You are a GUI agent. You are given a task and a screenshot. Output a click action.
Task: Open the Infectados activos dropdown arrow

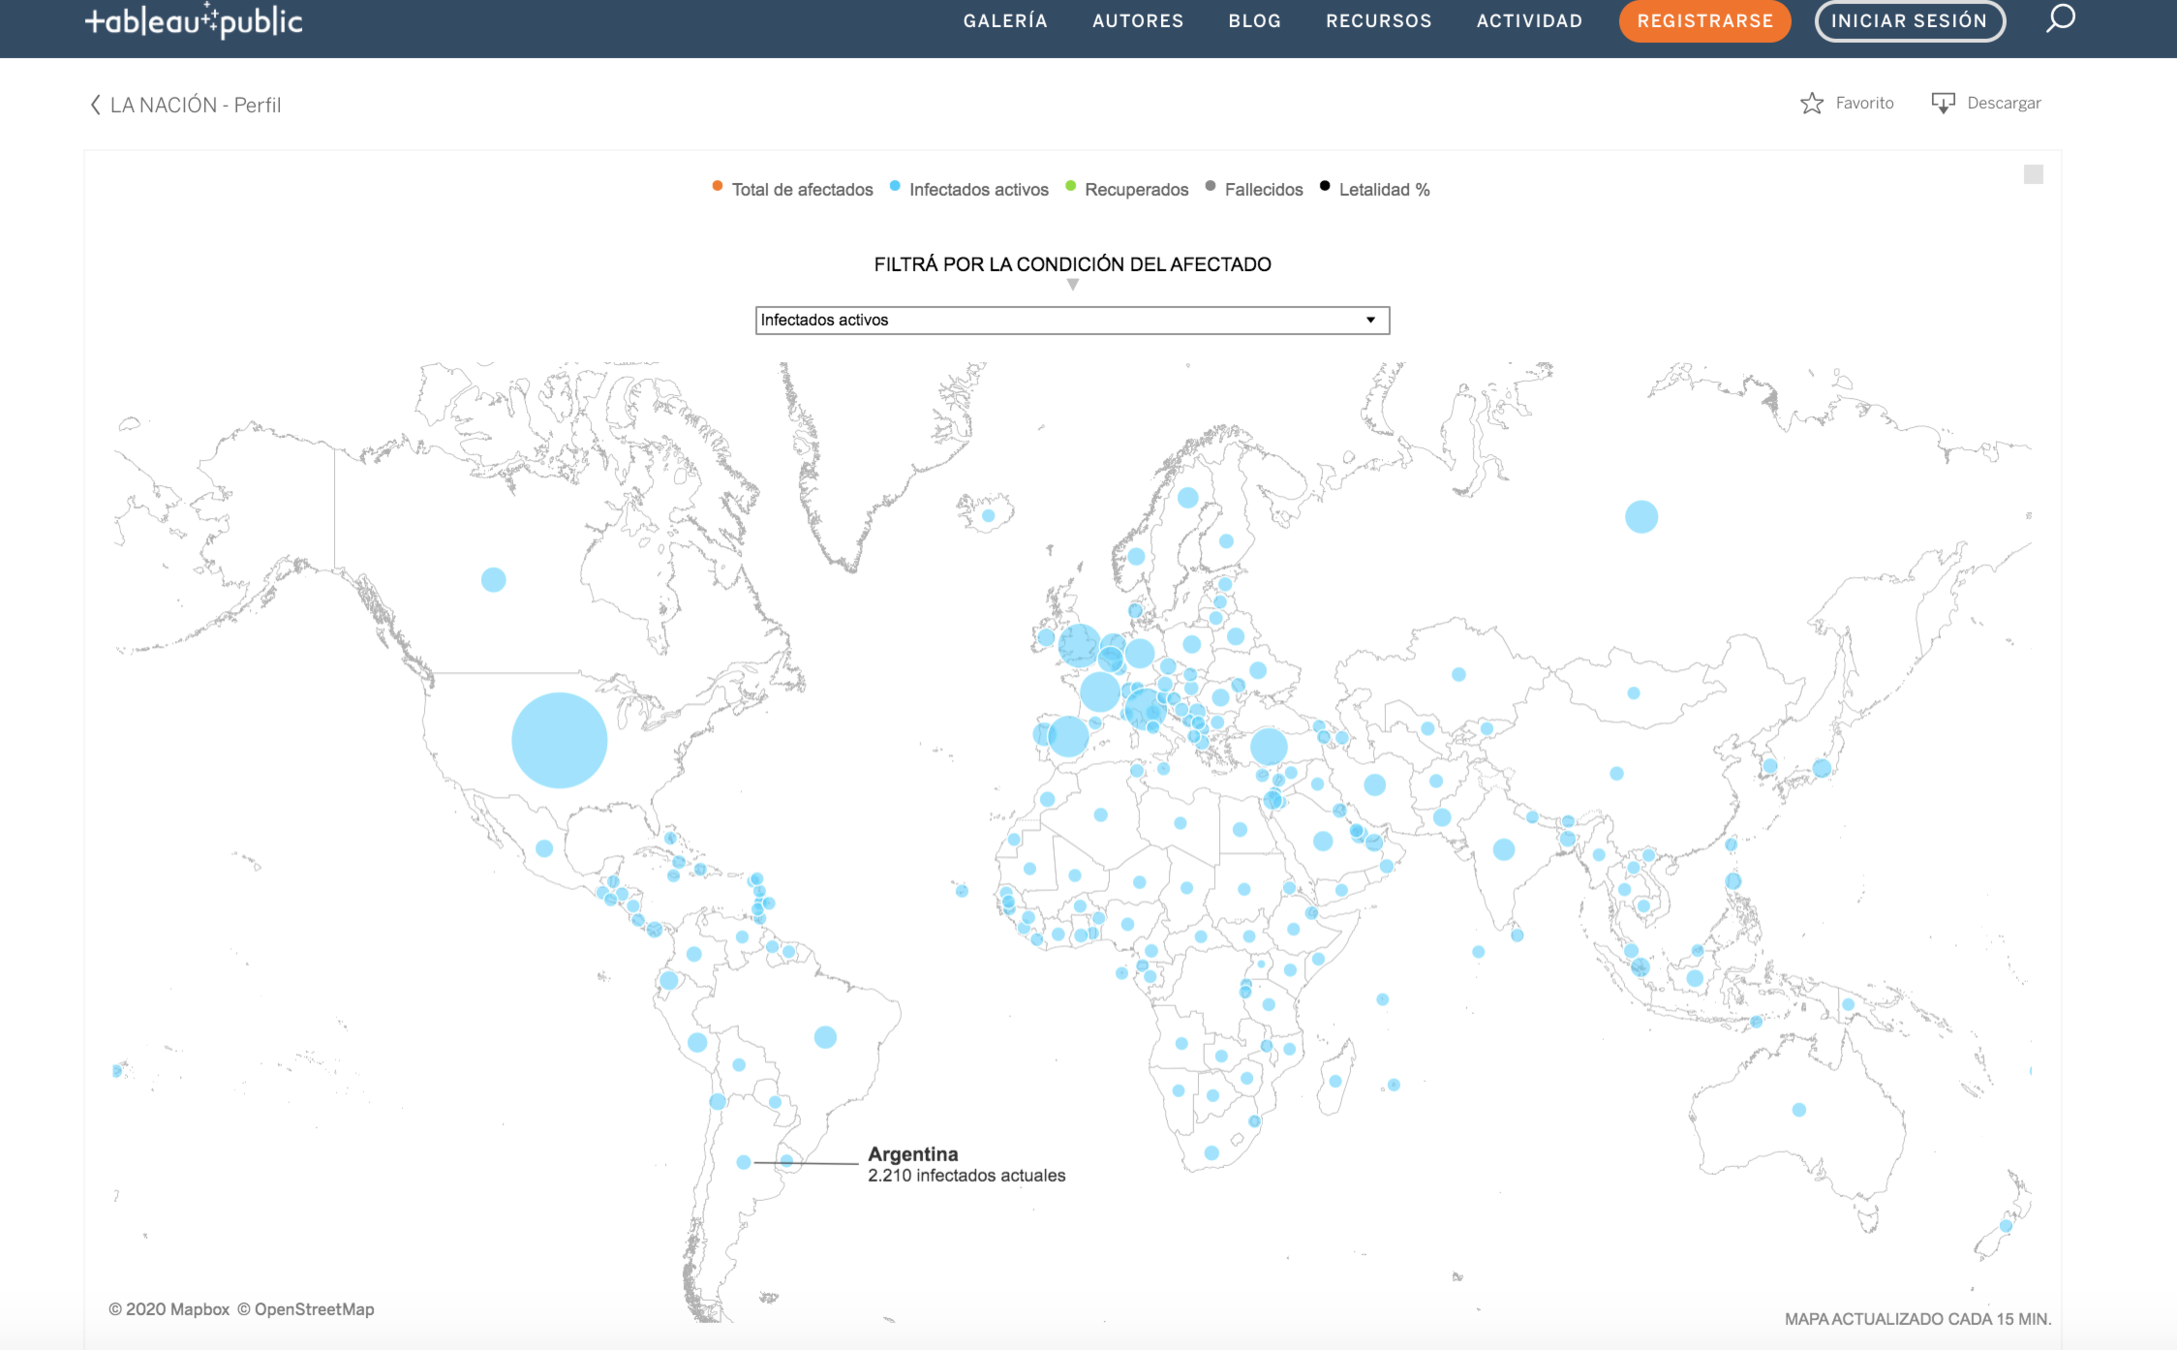1370,320
